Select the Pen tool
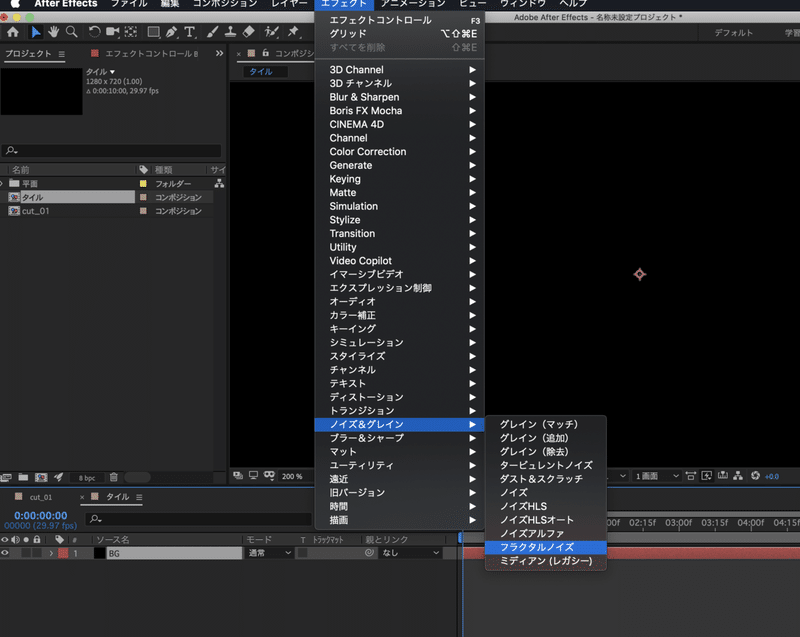Screen dimensions: 800x637 171,32
